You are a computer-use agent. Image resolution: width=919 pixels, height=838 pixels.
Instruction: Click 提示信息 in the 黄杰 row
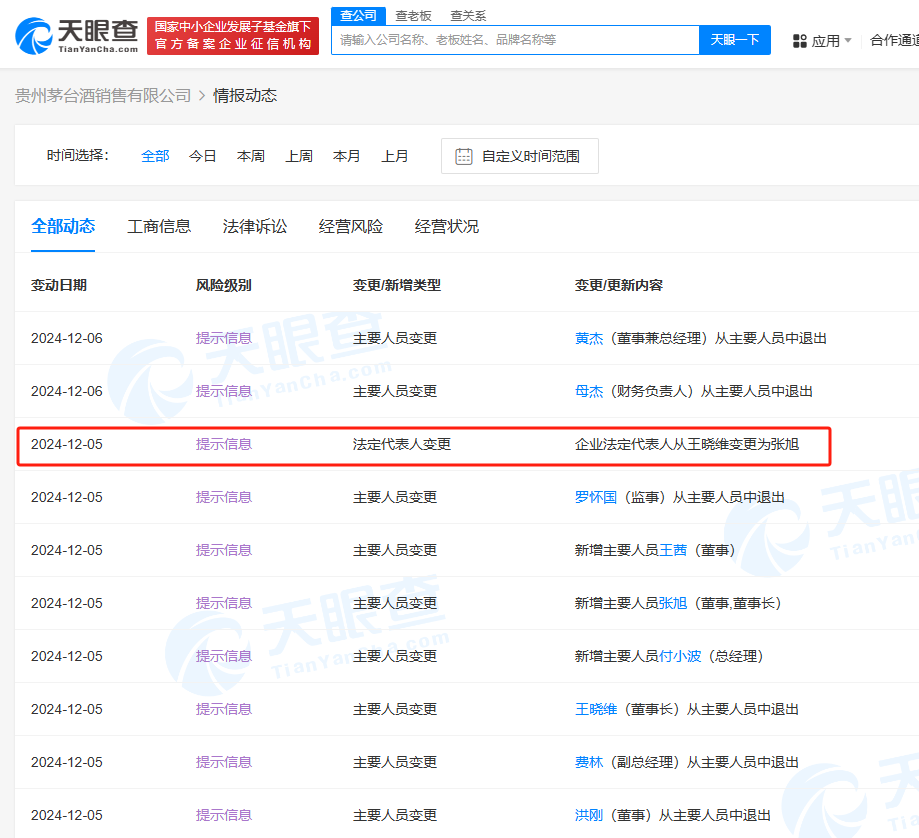(224, 339)
